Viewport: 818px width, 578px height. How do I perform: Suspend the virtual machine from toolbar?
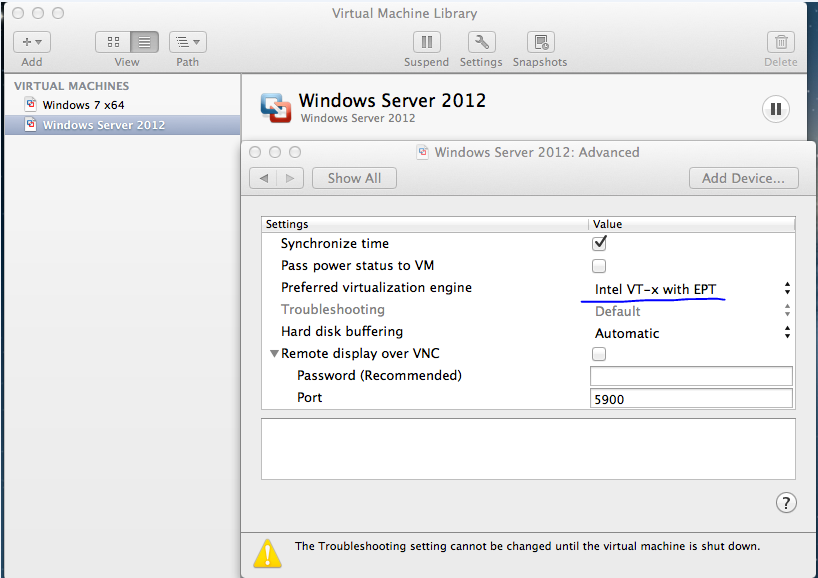427,42
